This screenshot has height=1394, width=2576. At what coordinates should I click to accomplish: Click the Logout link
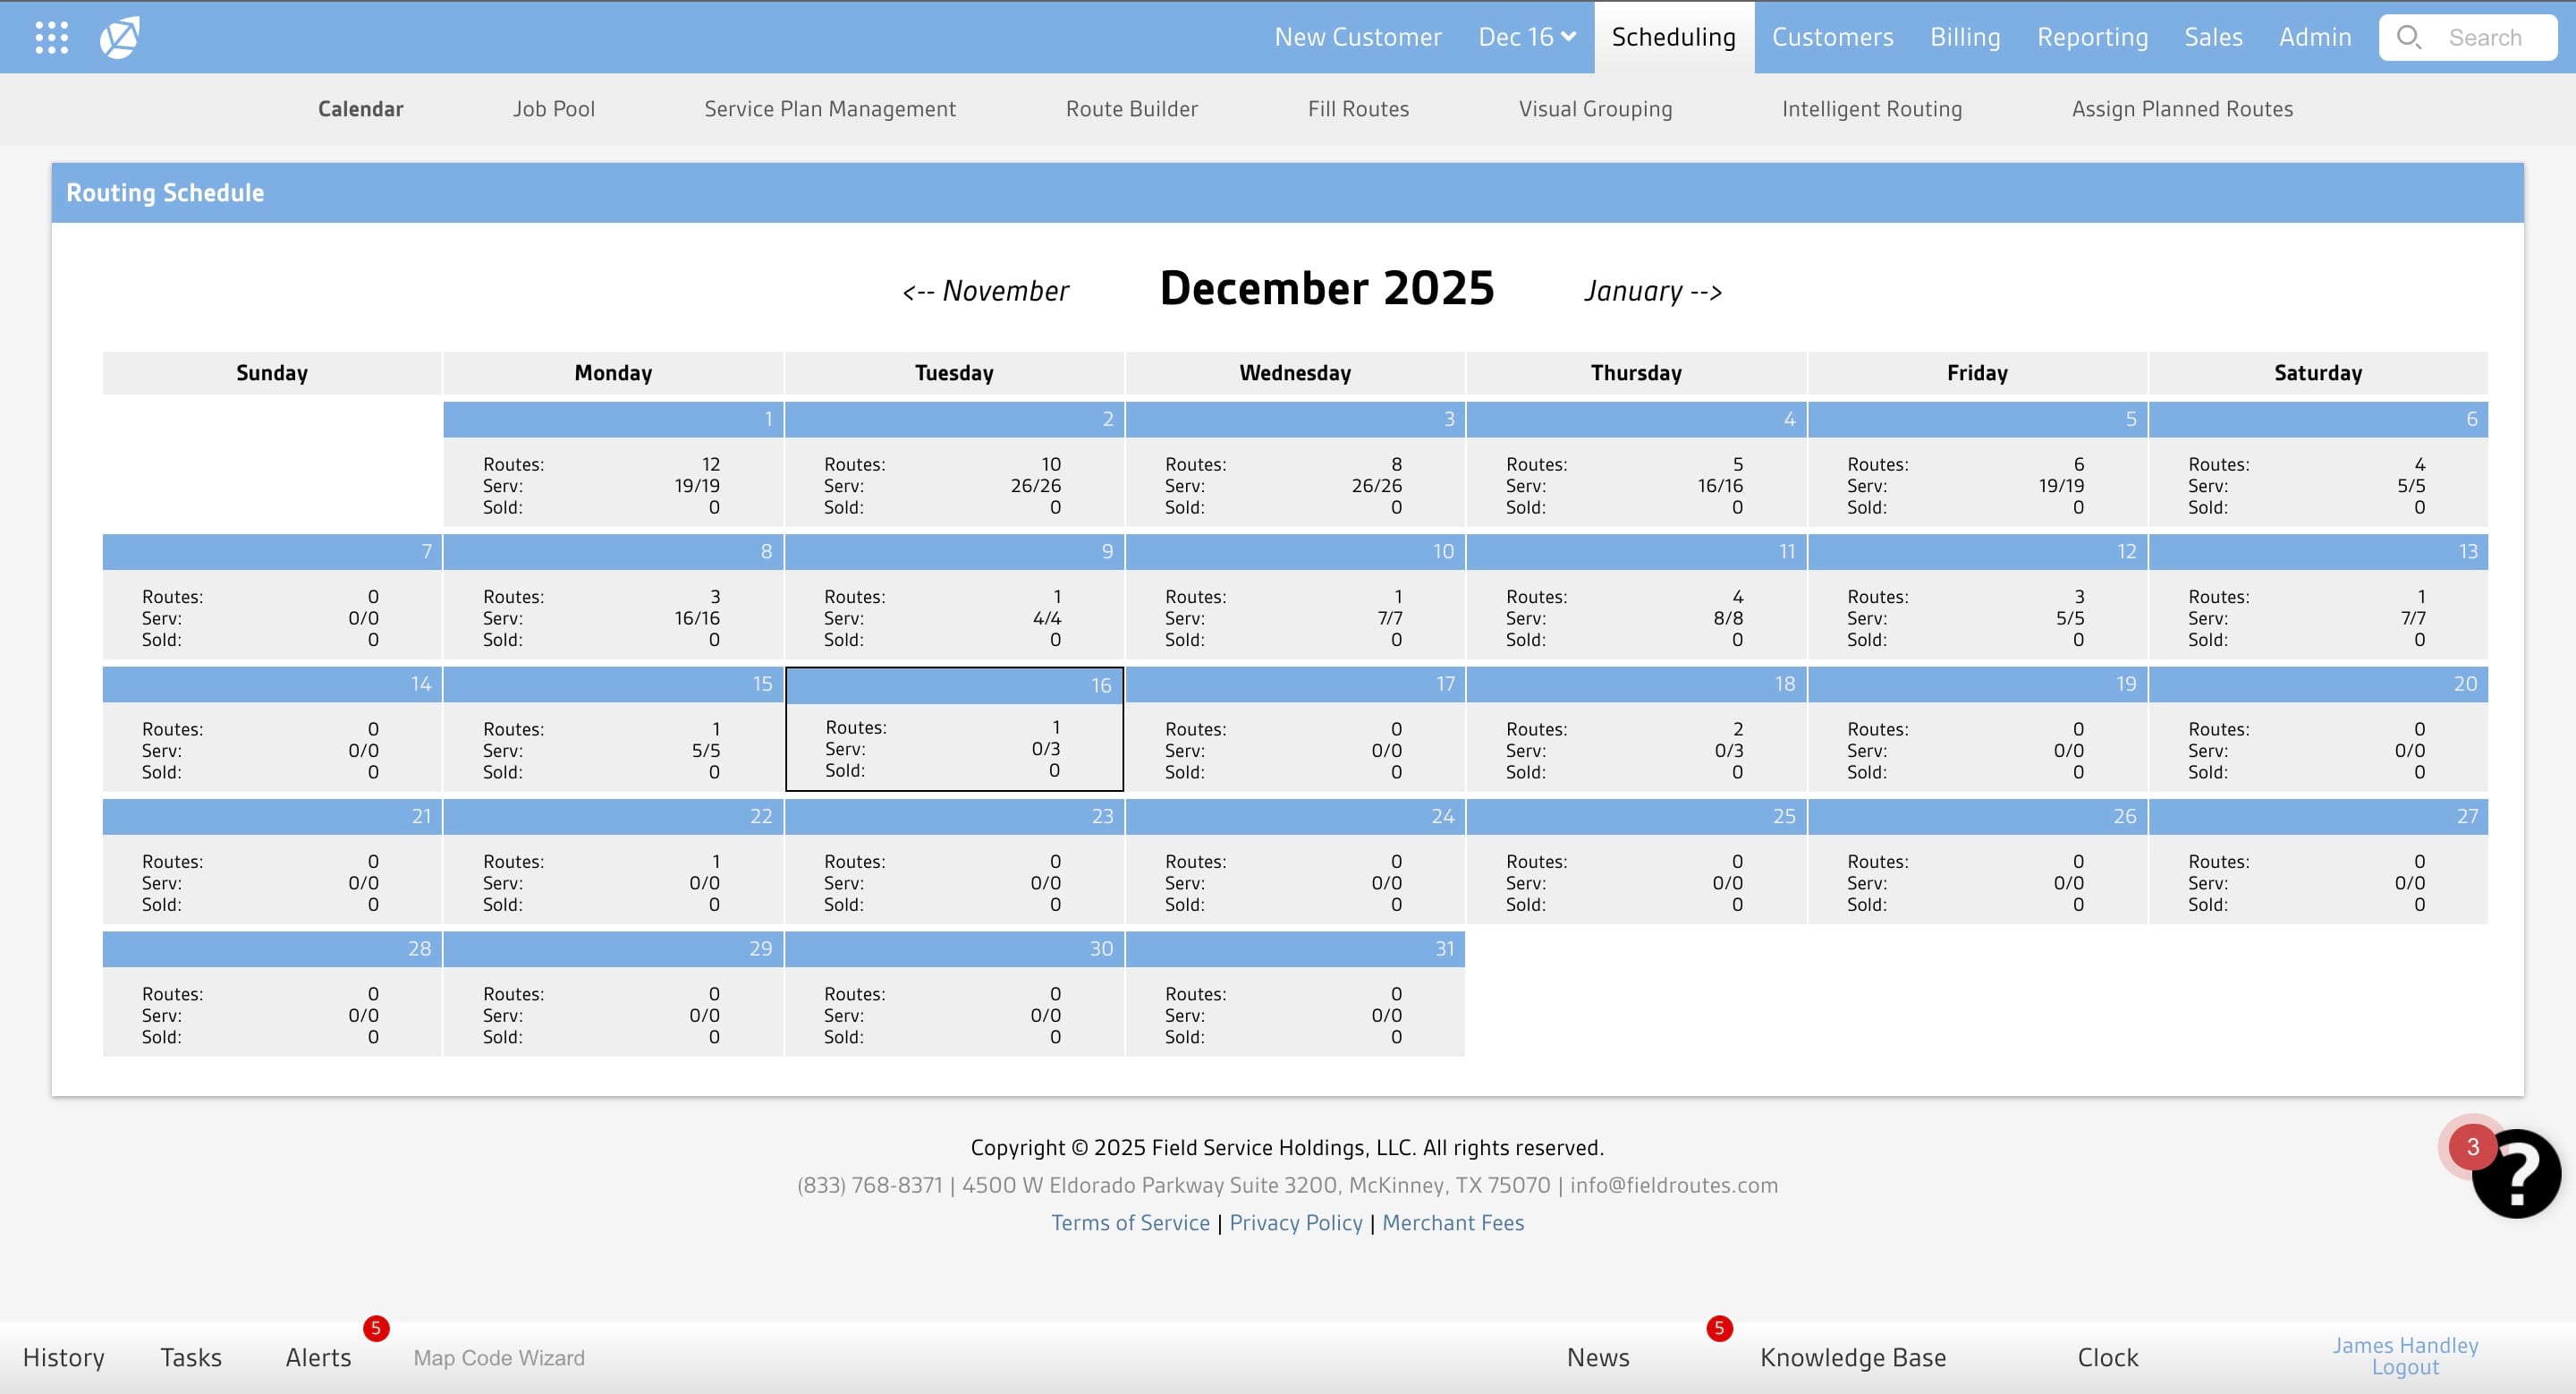[2404, 1367]
